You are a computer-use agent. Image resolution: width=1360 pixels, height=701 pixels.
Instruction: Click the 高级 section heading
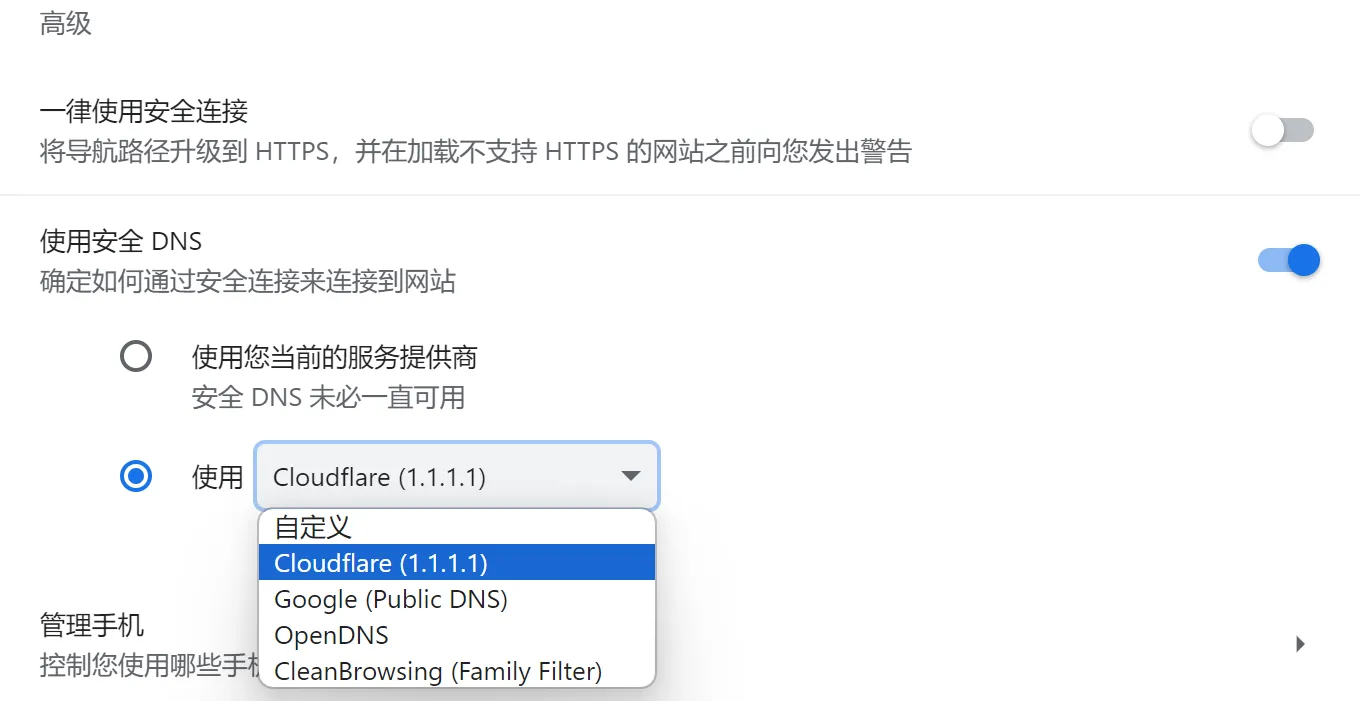(66, 24)
